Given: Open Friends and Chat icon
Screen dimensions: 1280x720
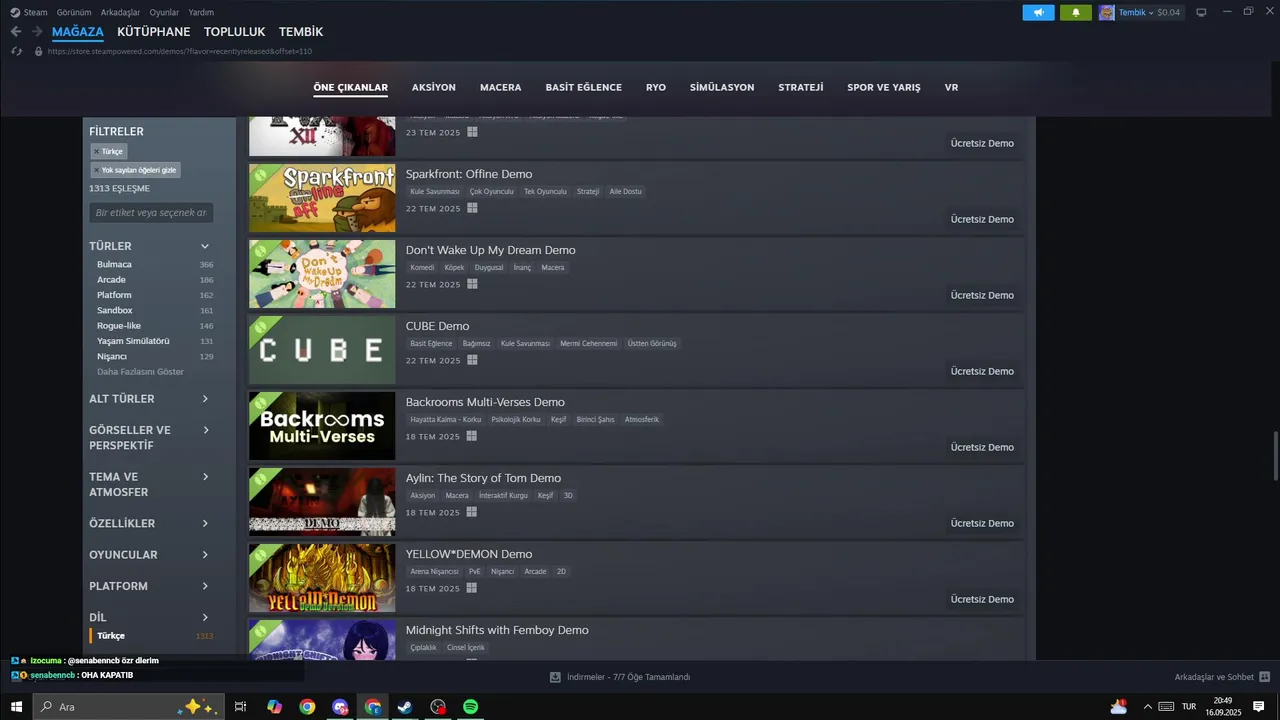Looking at the screenshot, I should coord(1264,677).
